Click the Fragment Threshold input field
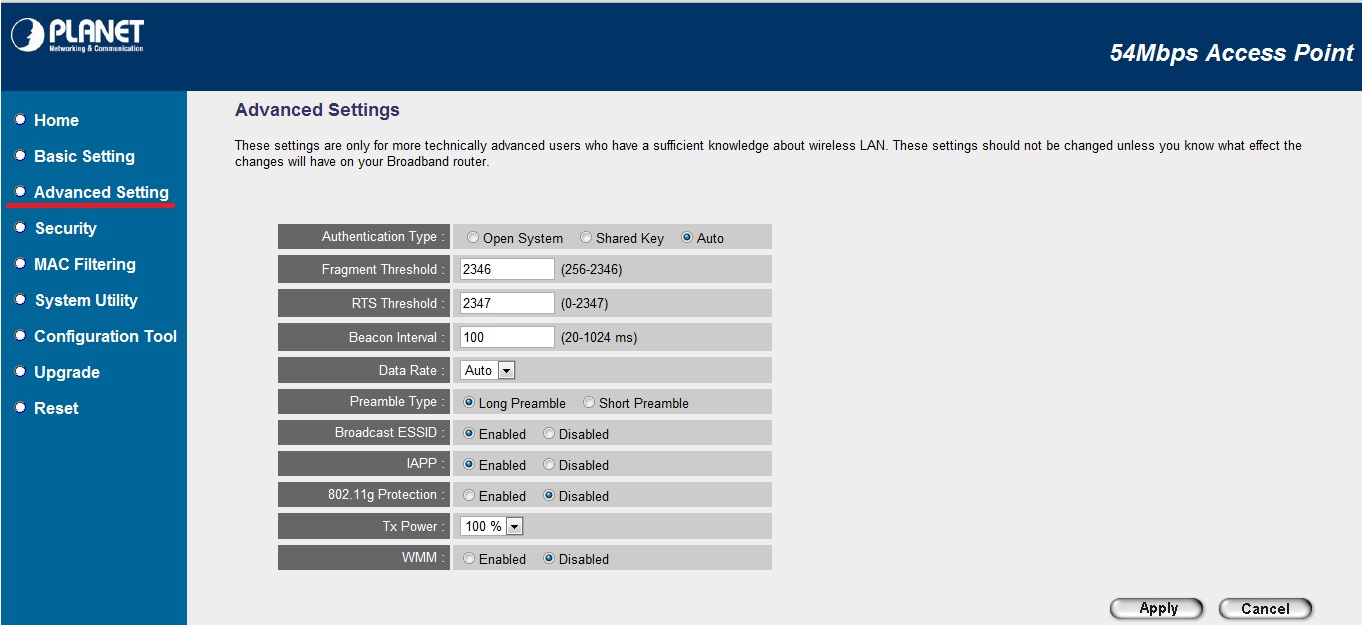The image size is (1362, 625). [x=507, y=269]
